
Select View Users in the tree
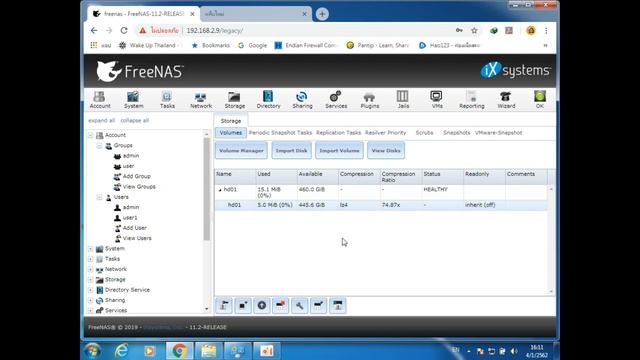pyautogui.click(x=137, y=238)
